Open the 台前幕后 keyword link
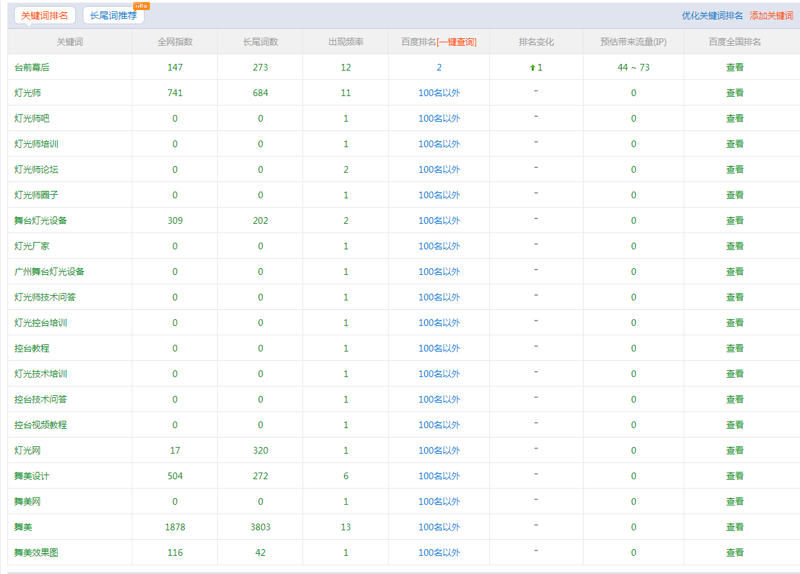This screenshot has height=574, width=800. tap(32, 67)
